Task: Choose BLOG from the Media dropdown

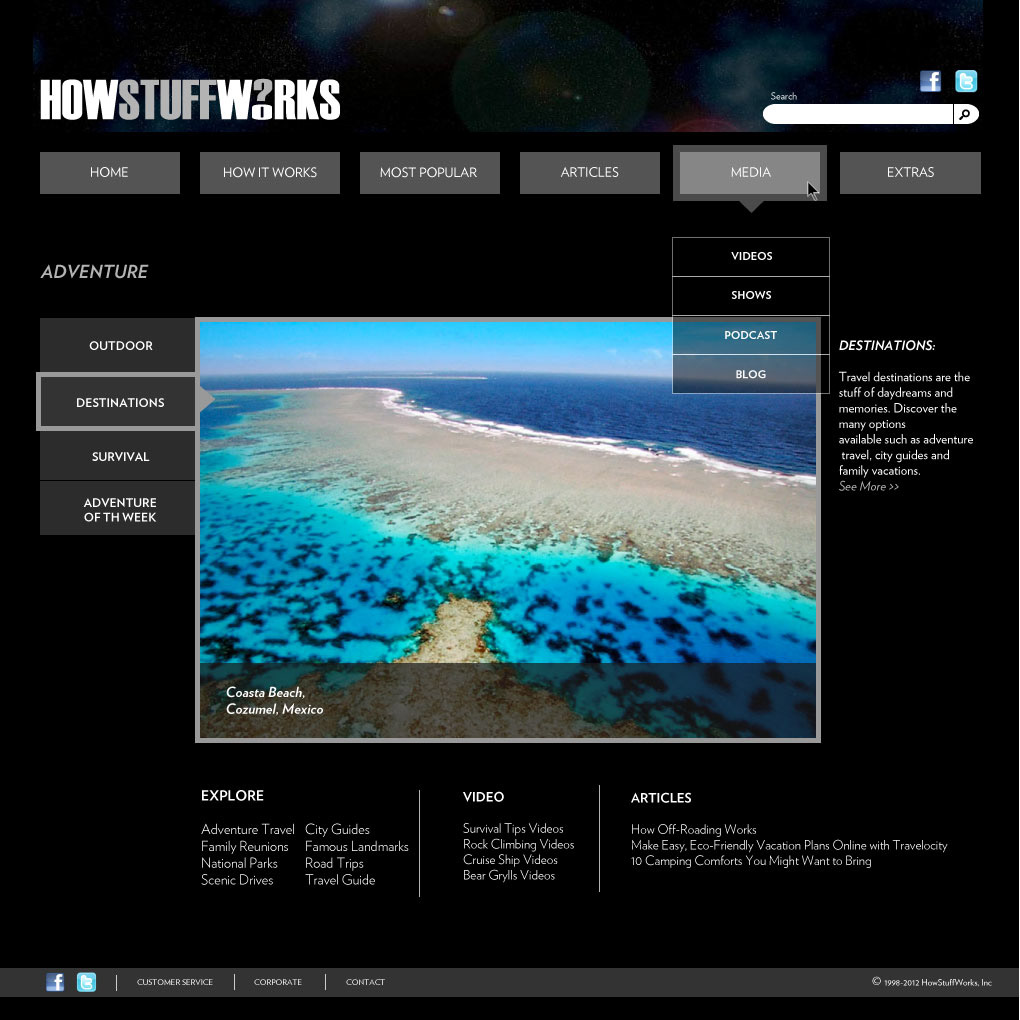Action: [x=751, y=374]
